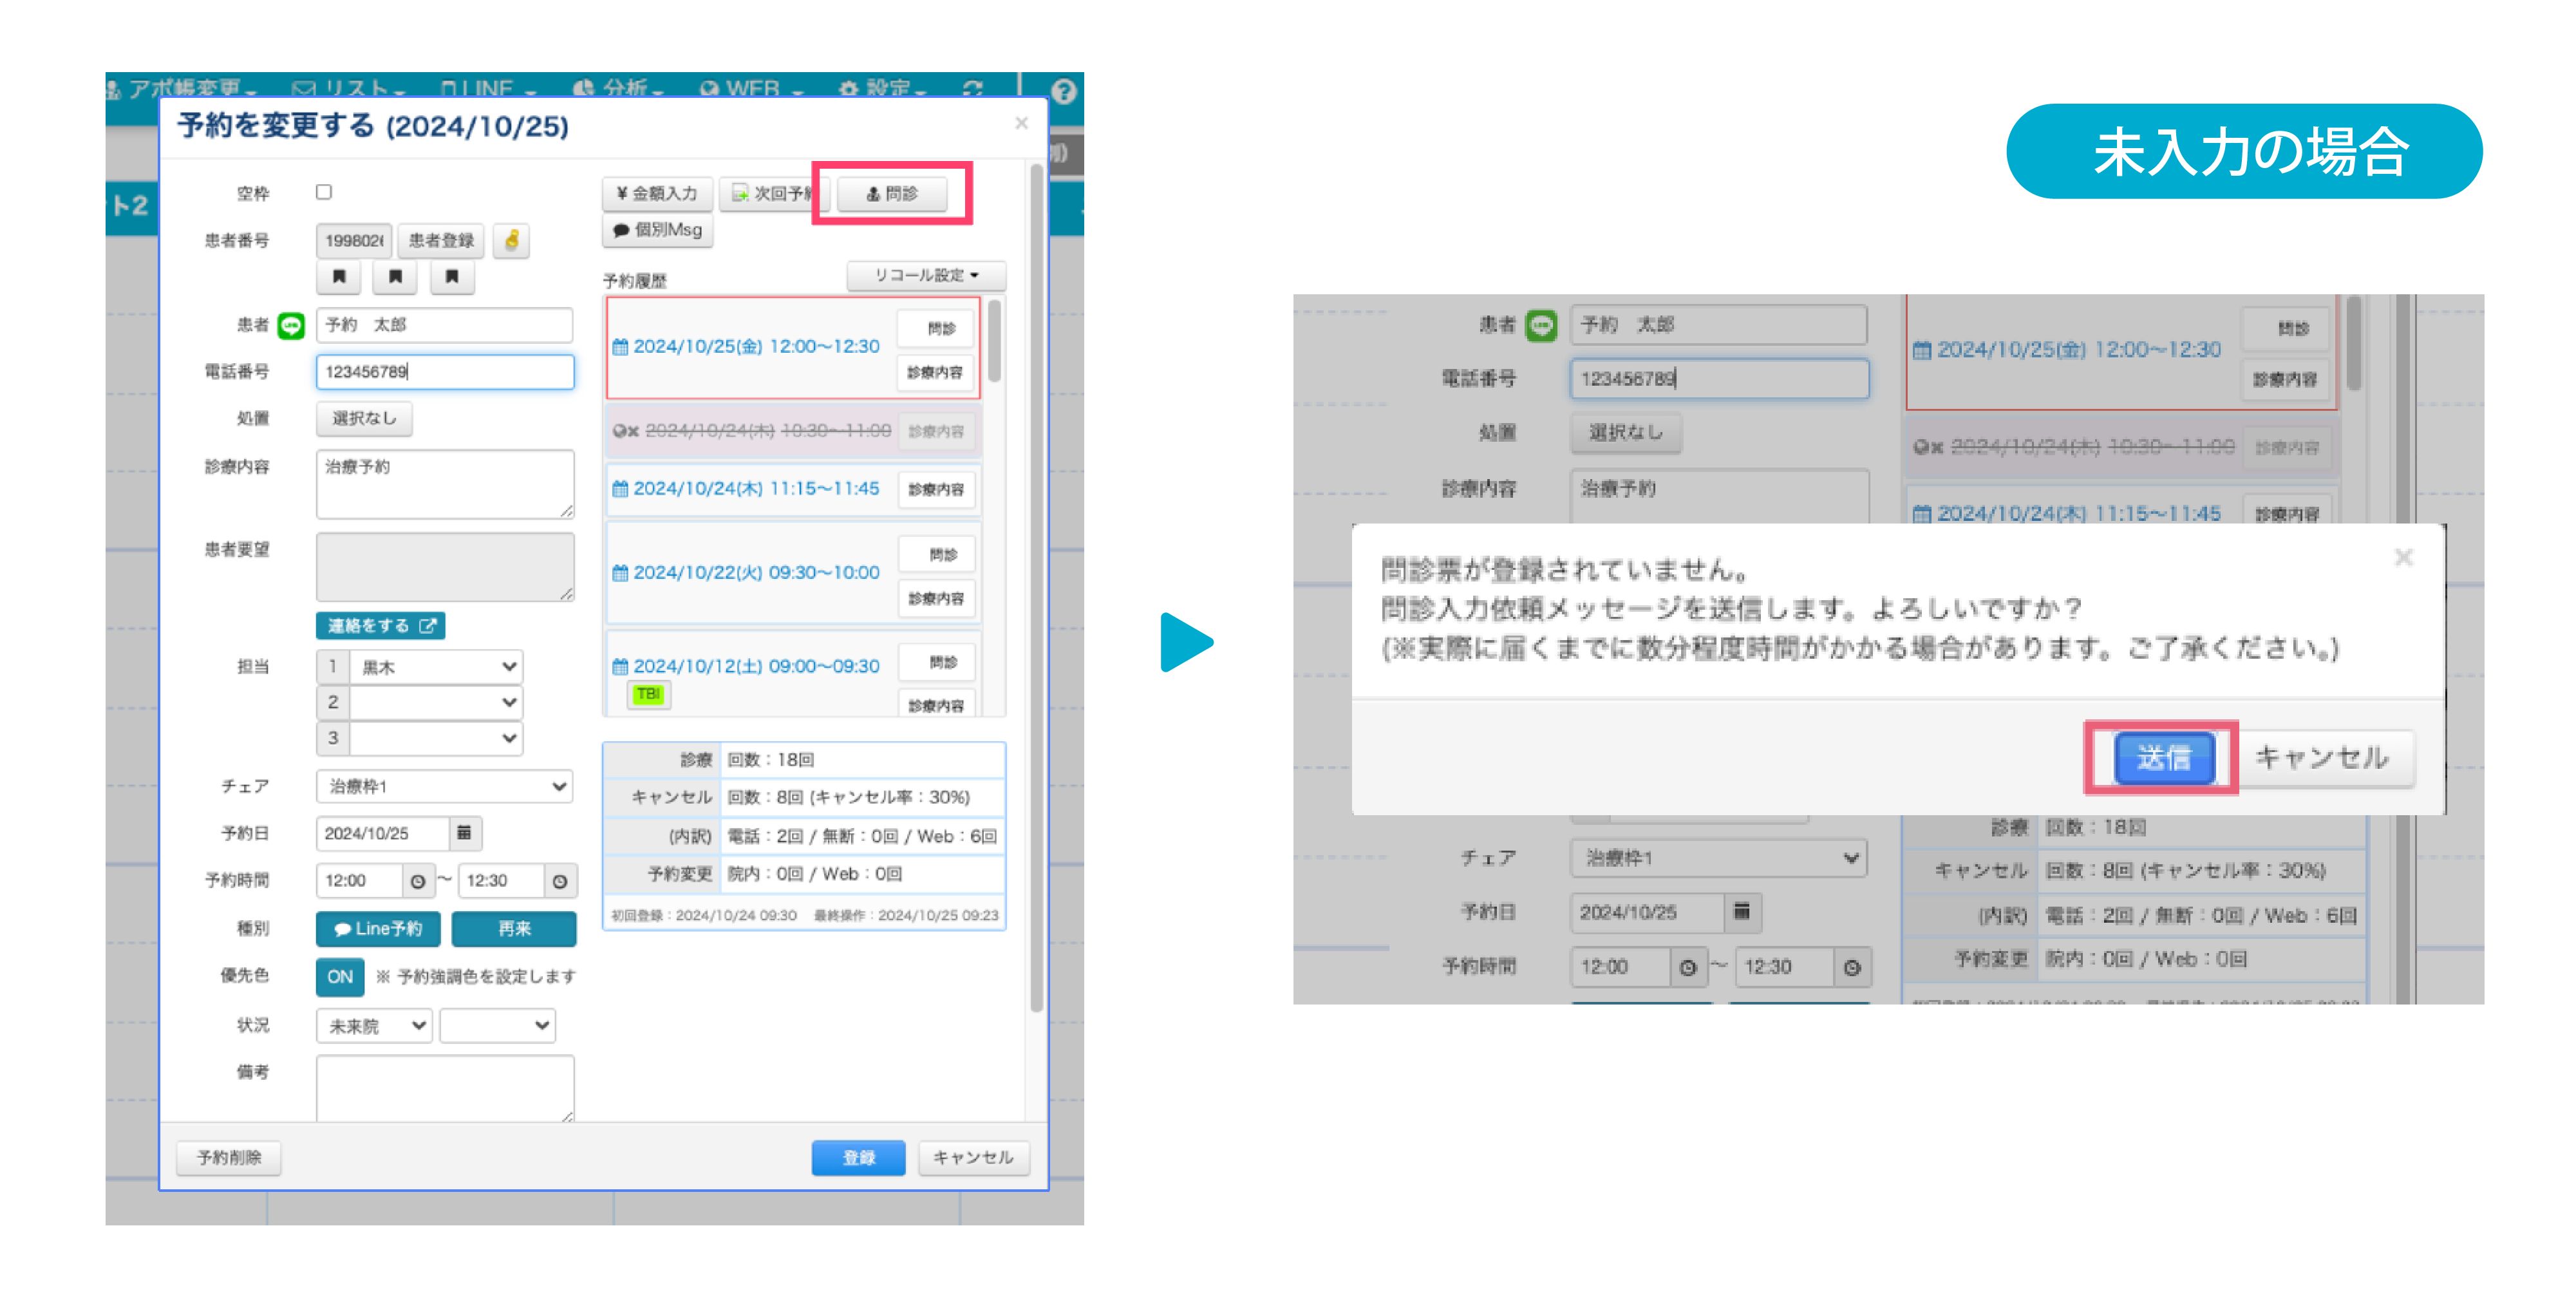Click the 問診 button in top toolbar
The width and height of the screenshot is (2576, 1302).
click(892, 193)
